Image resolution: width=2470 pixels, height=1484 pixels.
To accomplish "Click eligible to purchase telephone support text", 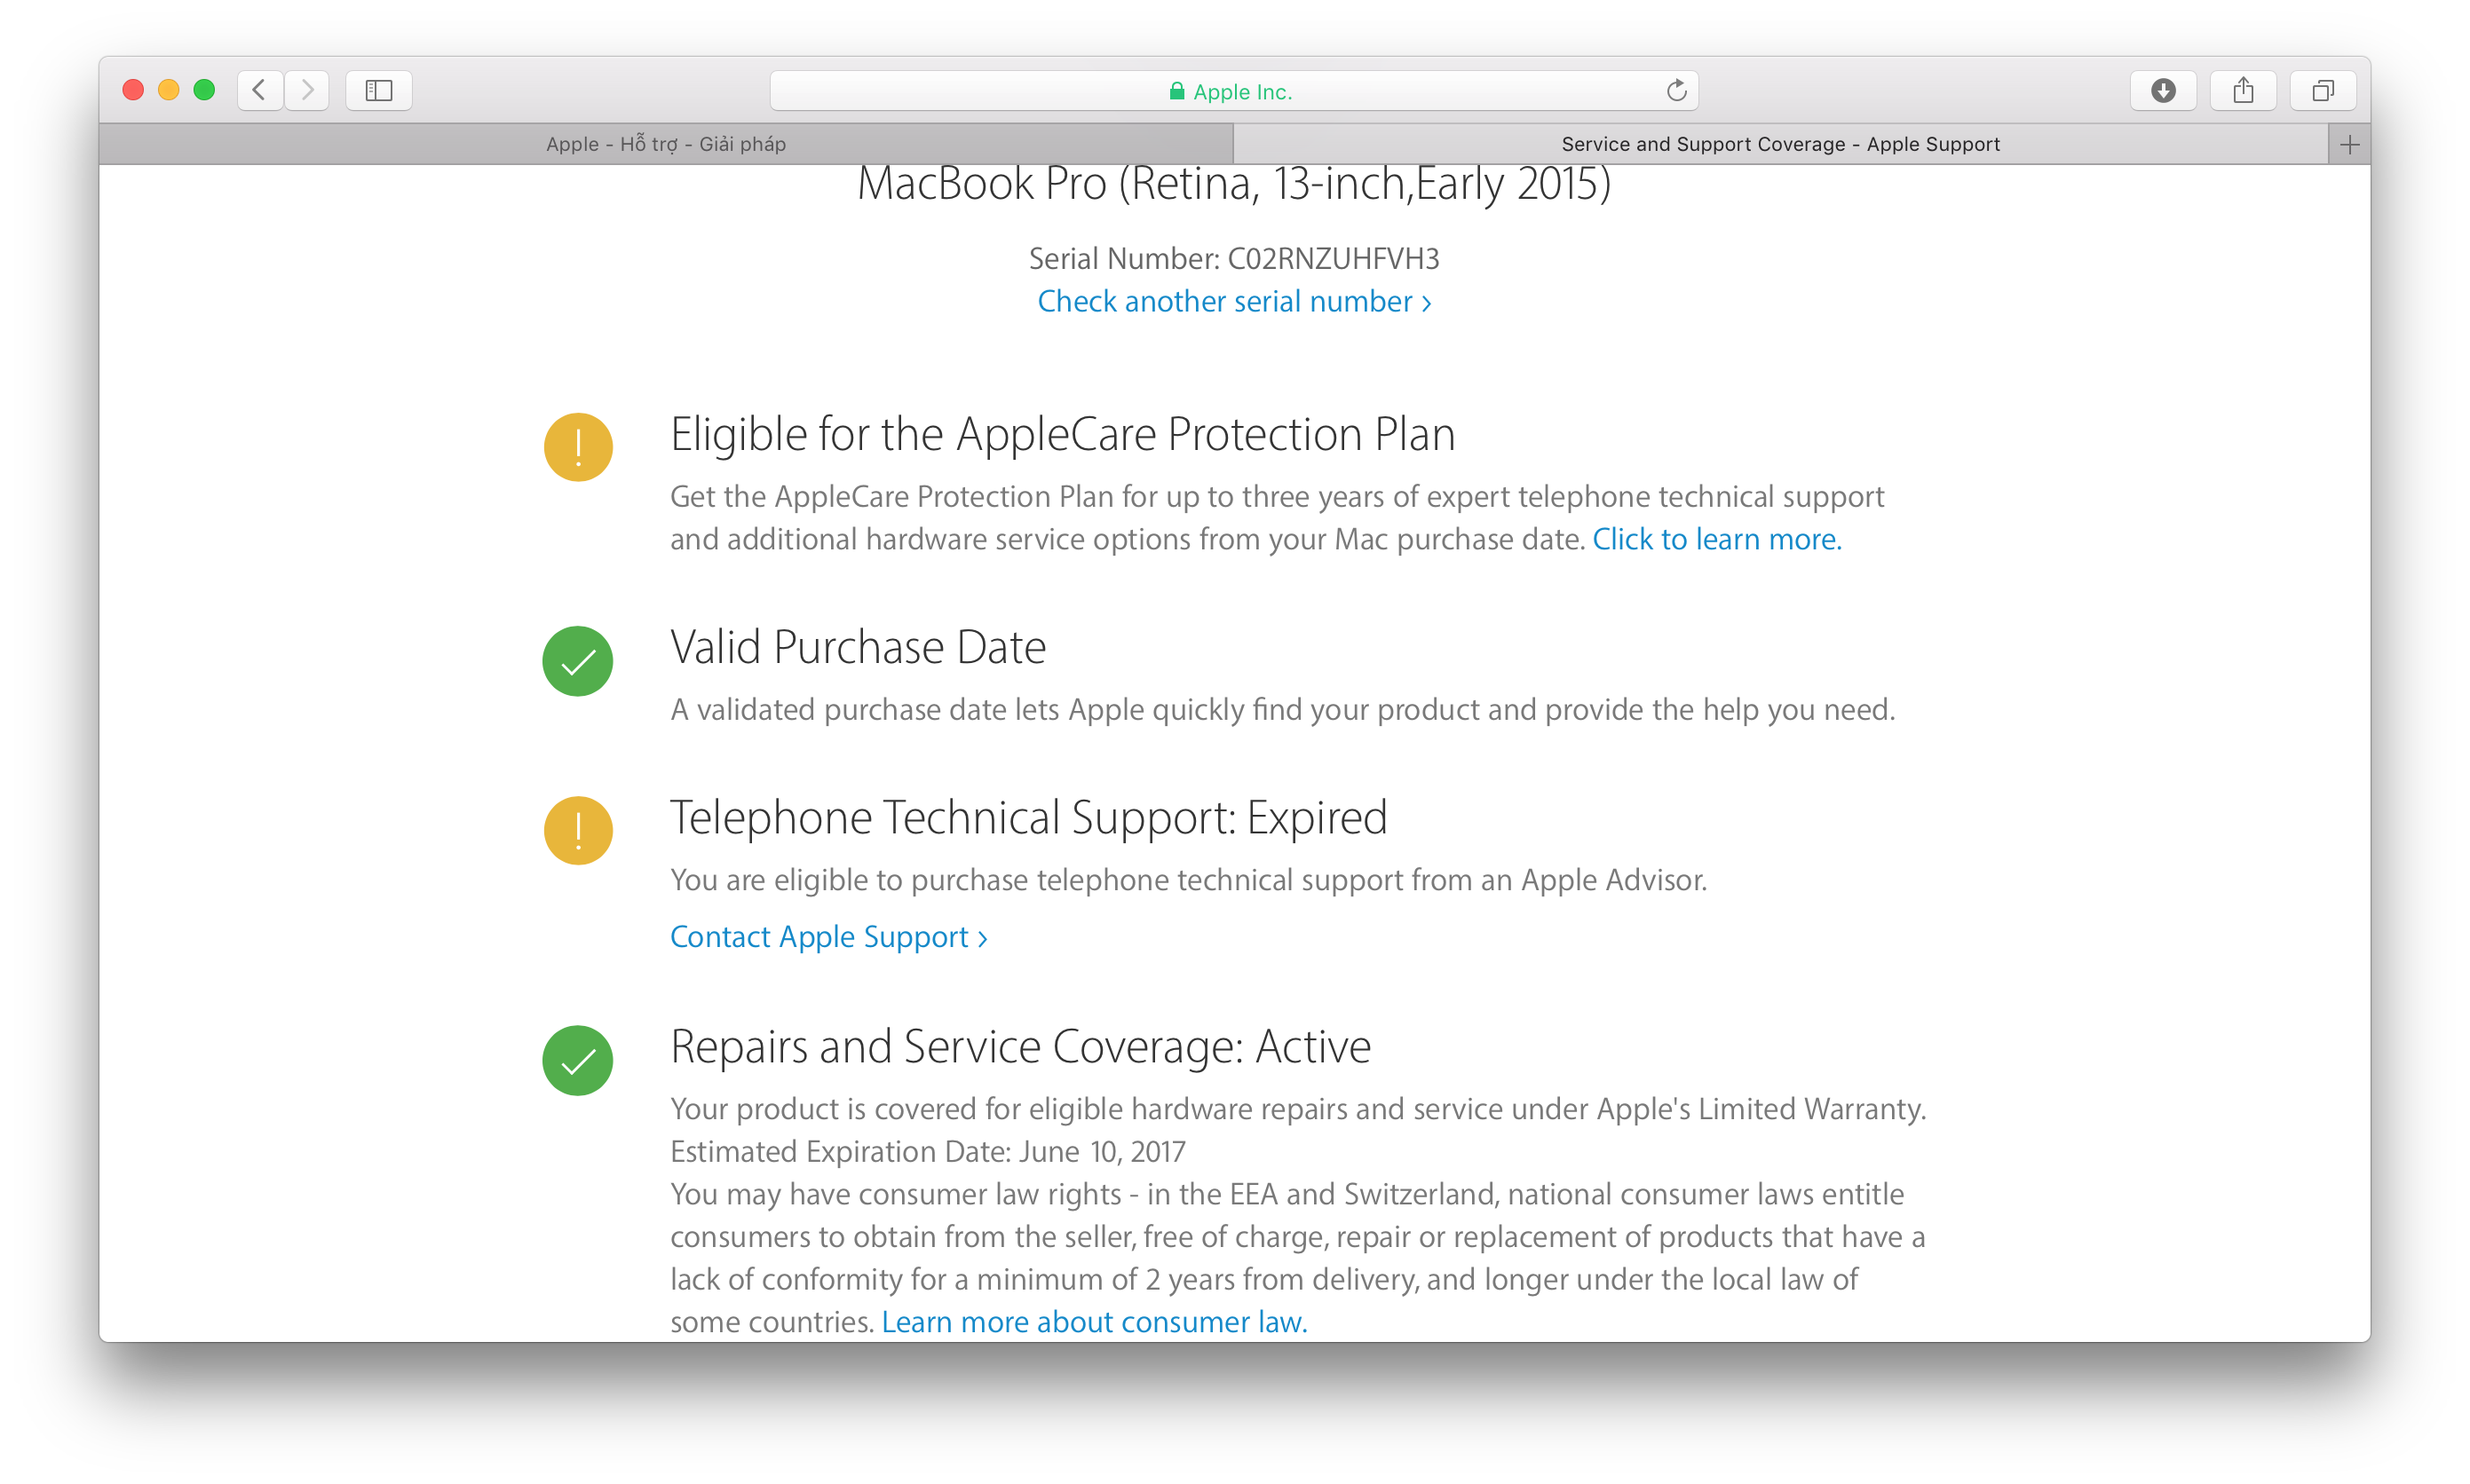I will [x=1188, y=880].
